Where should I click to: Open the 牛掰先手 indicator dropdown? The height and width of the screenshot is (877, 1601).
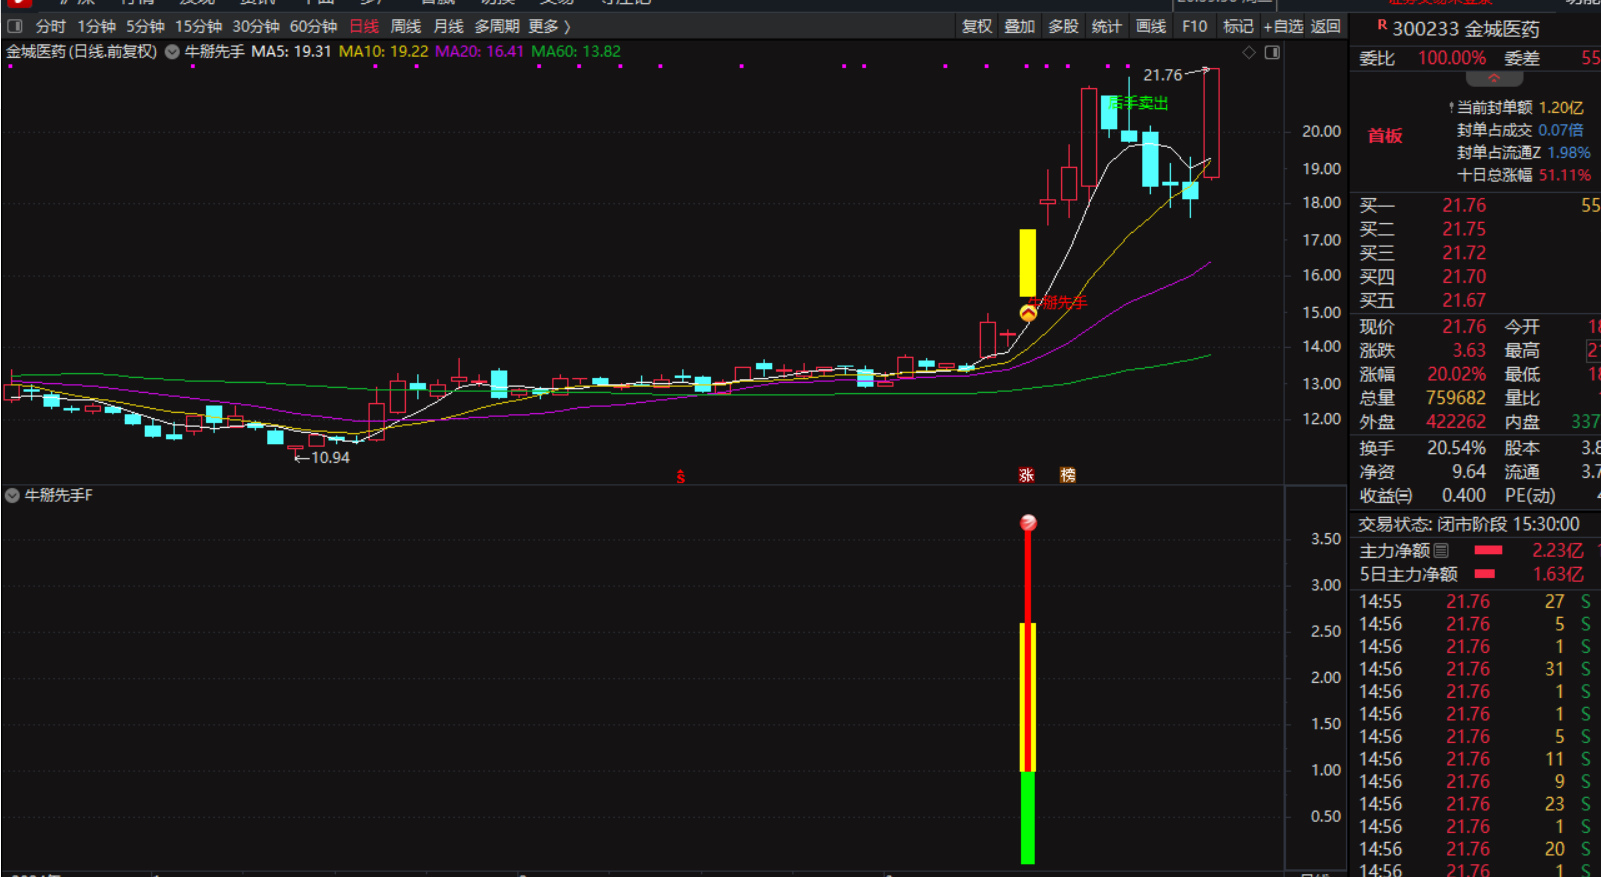172,52
